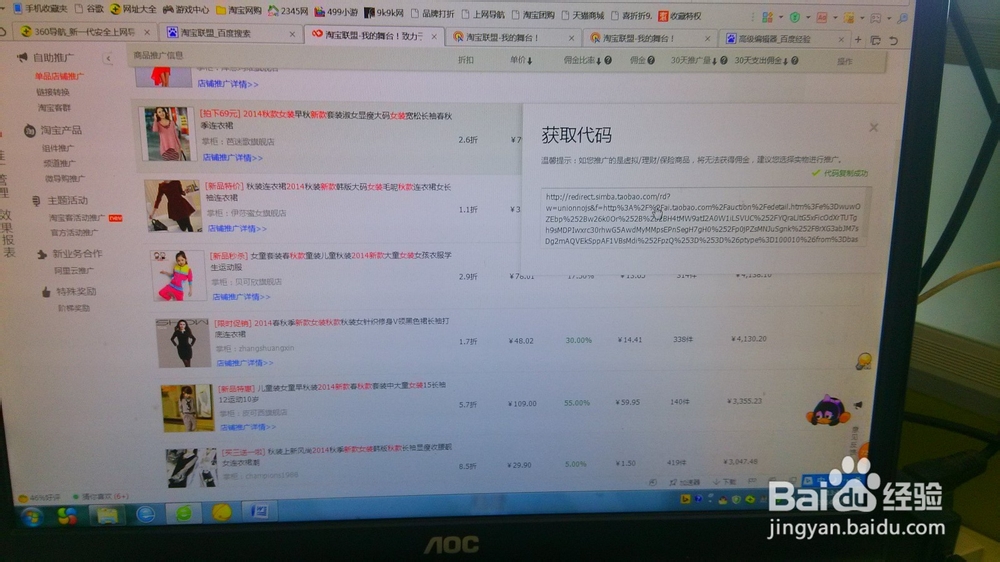Open the Internet Explorer taskbar icon
The image size is (1000, 562).
[146, 514]
